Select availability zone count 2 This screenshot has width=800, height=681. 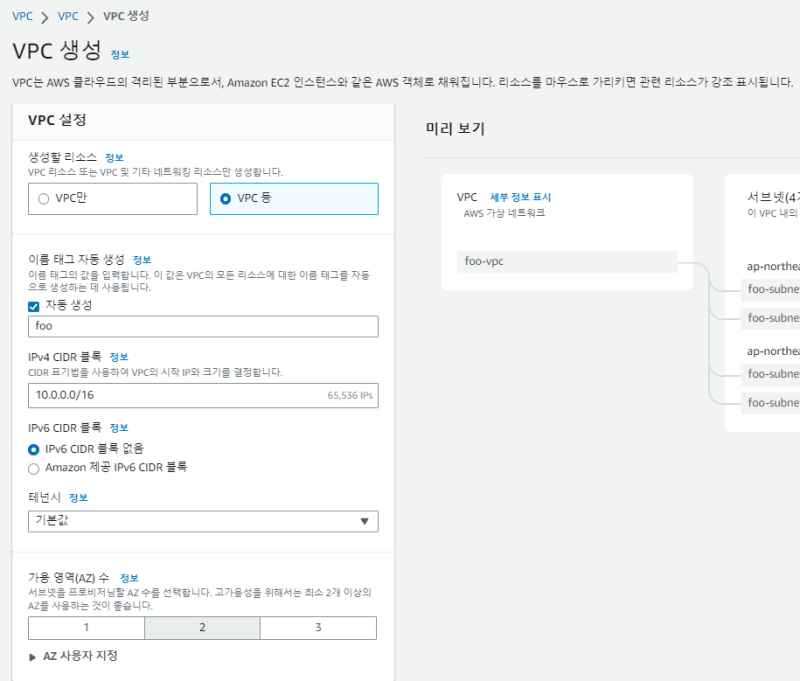click(202, 628)
